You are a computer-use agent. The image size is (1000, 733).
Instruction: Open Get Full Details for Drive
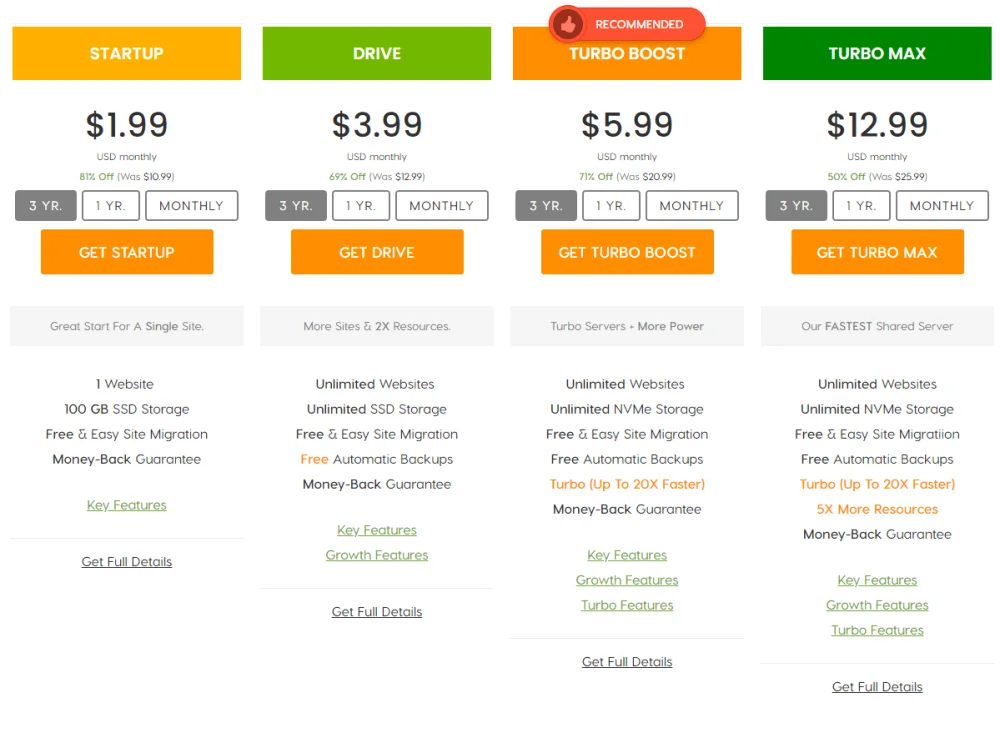coord(377,612)
